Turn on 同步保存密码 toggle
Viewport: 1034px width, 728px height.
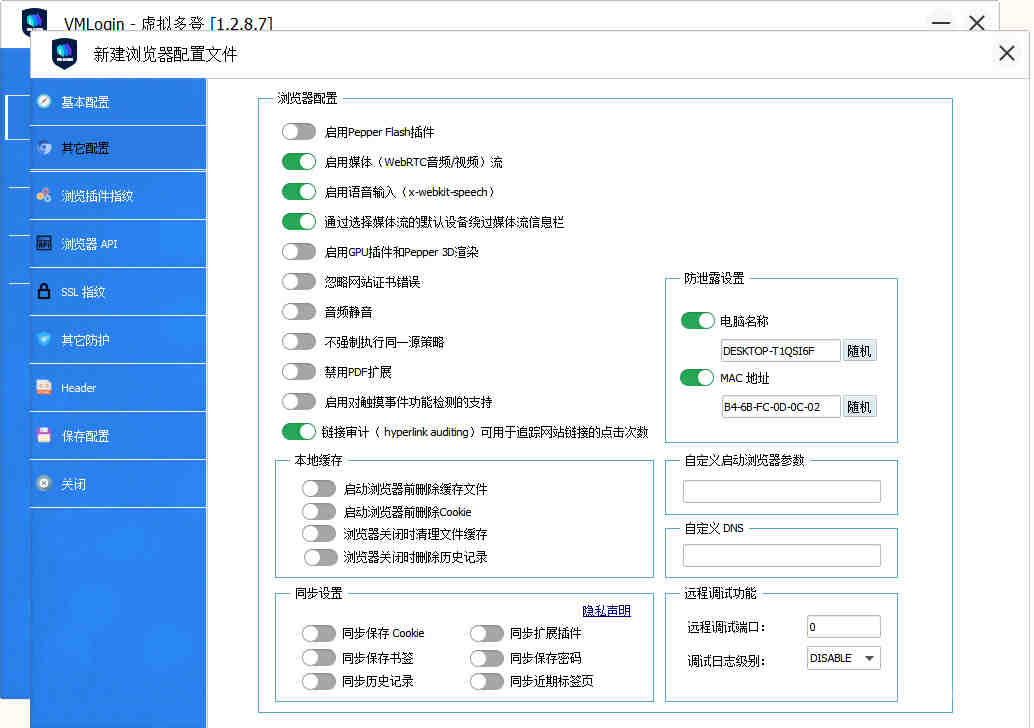point(487,657)
